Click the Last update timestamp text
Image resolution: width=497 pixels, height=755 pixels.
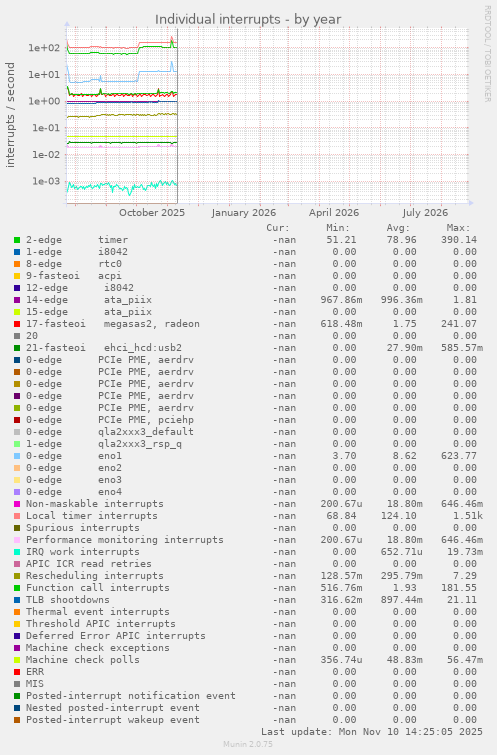coord(372,732)
